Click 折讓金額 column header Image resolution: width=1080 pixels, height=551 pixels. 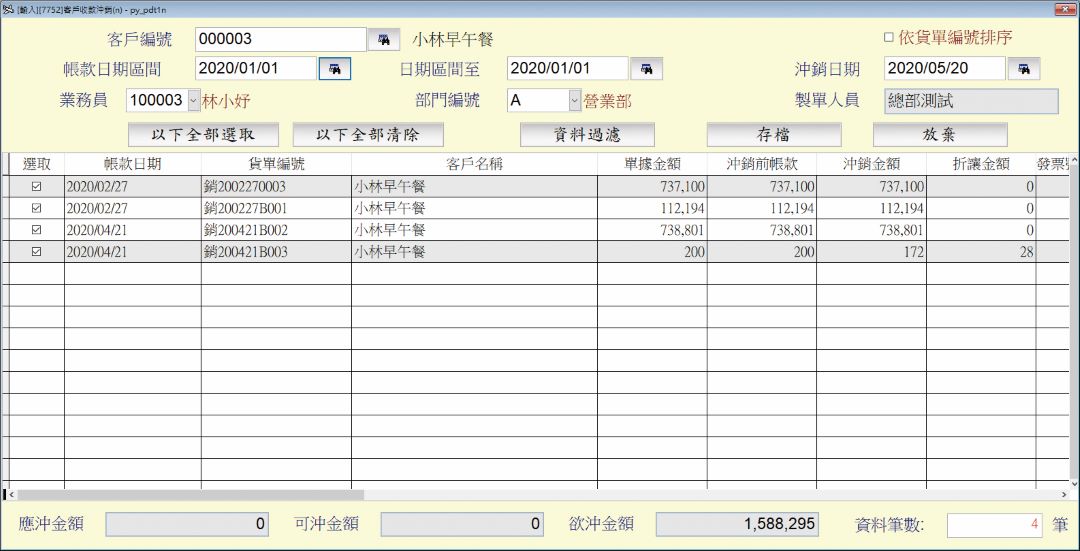tap(982, 164)
